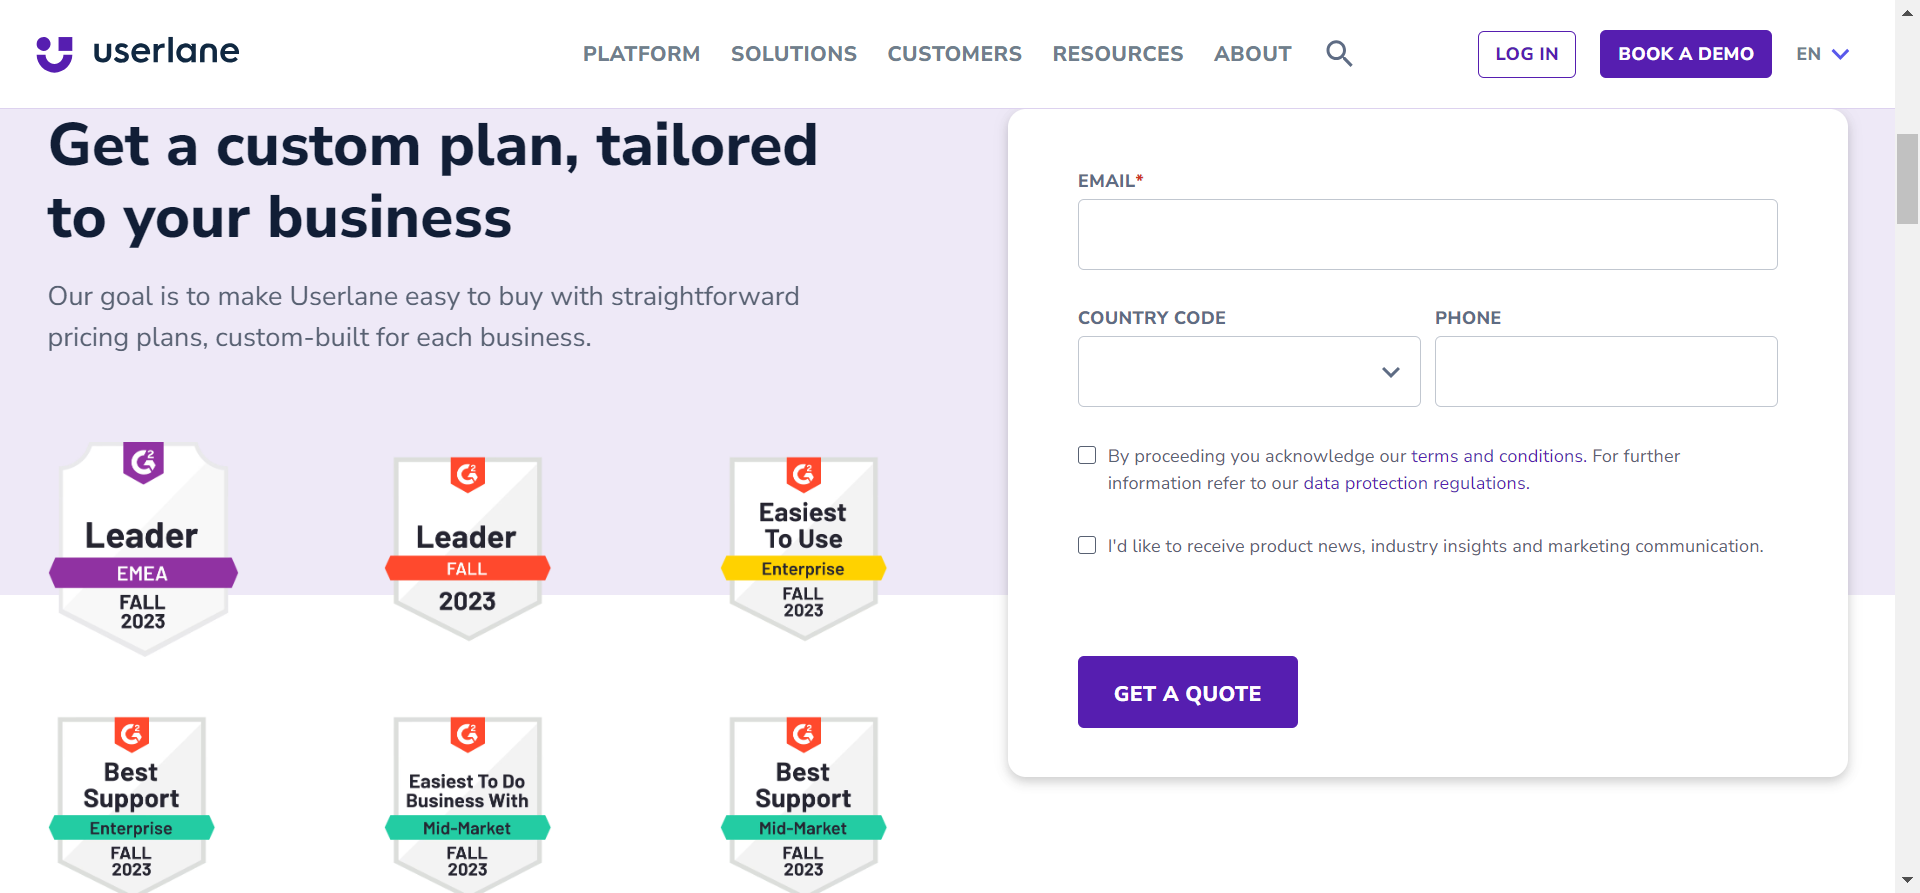Open the Resources navigation menu
The width and height of the screenshot is (1920, 893).
[1117, 54]
